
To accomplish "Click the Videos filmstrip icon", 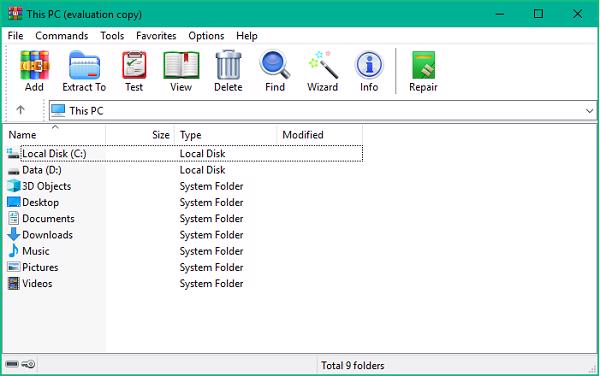I will coord(14,283).
